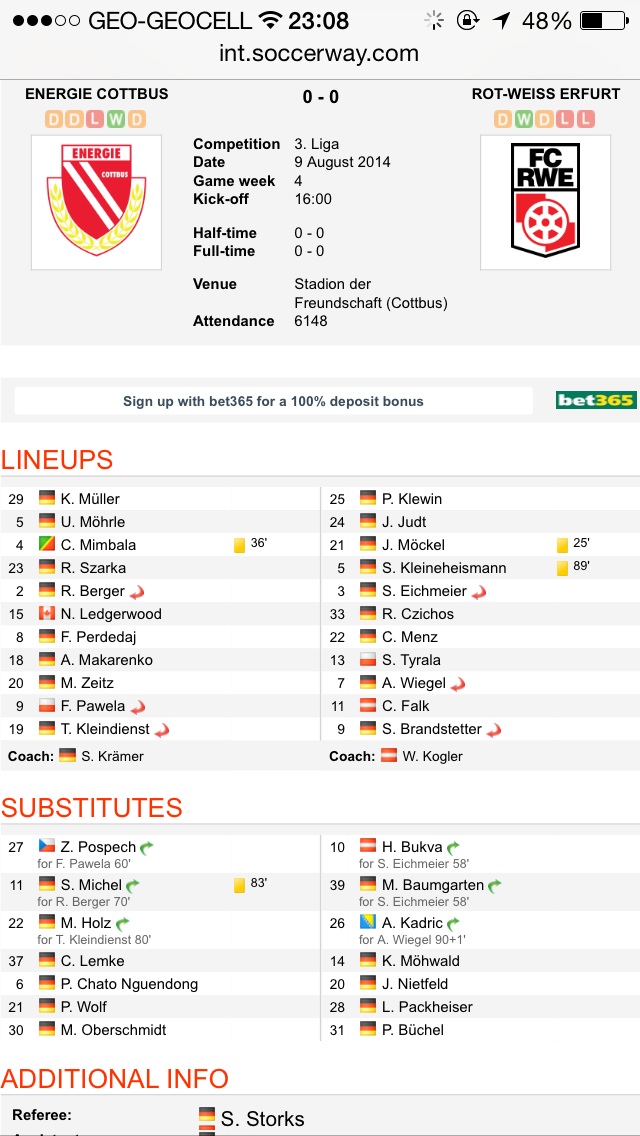Tap the Bosnian flag beside A. Kadric

pos(368,923)
